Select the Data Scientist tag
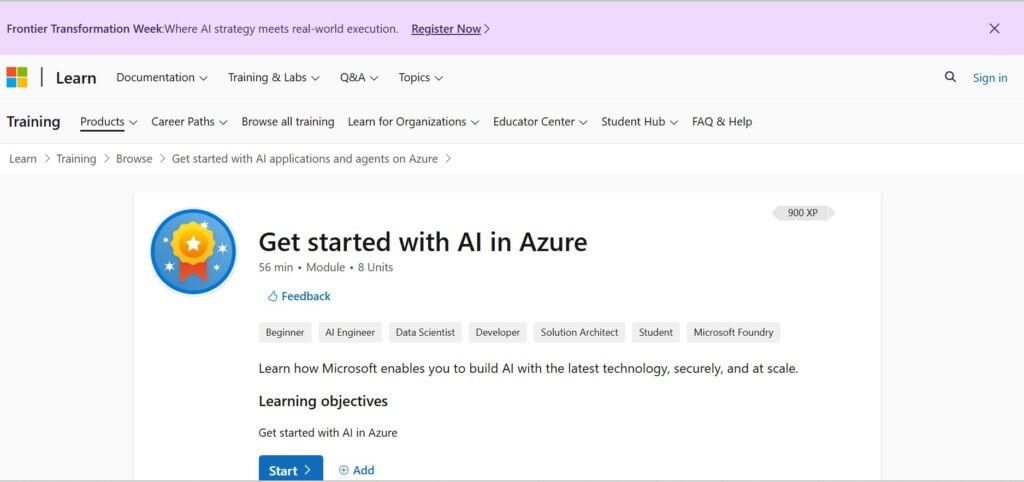The height and width of the screenshot is (482, 1024). (x=425, y=332)
